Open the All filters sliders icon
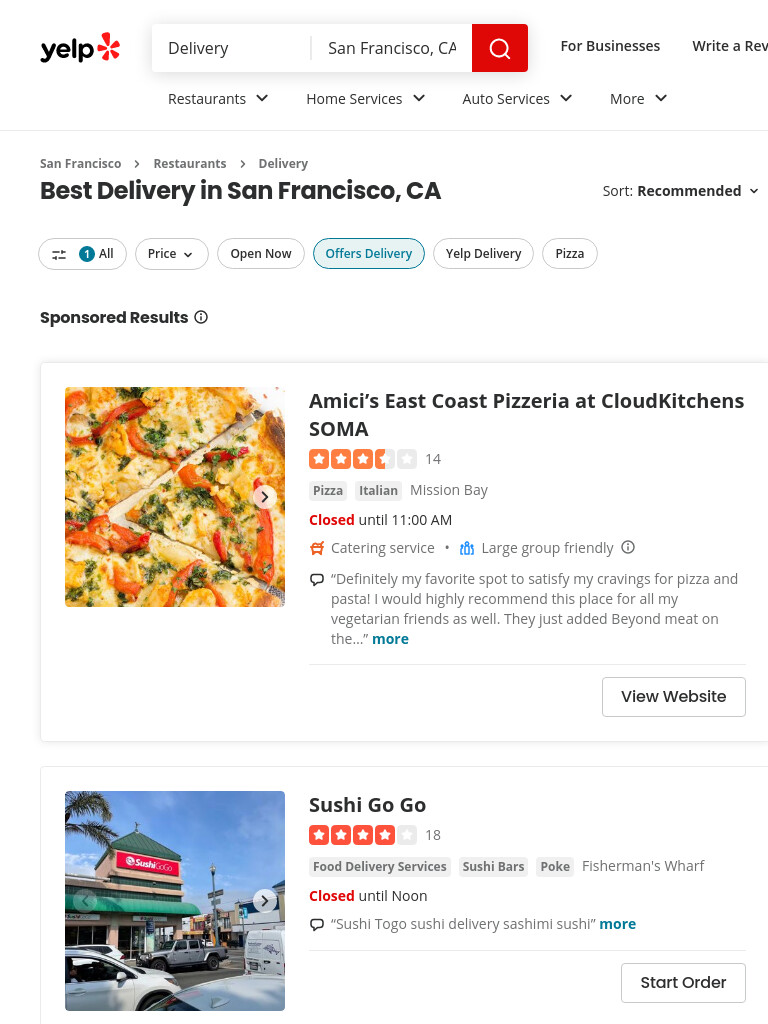768x1024 pixels. tap(59, 255)
